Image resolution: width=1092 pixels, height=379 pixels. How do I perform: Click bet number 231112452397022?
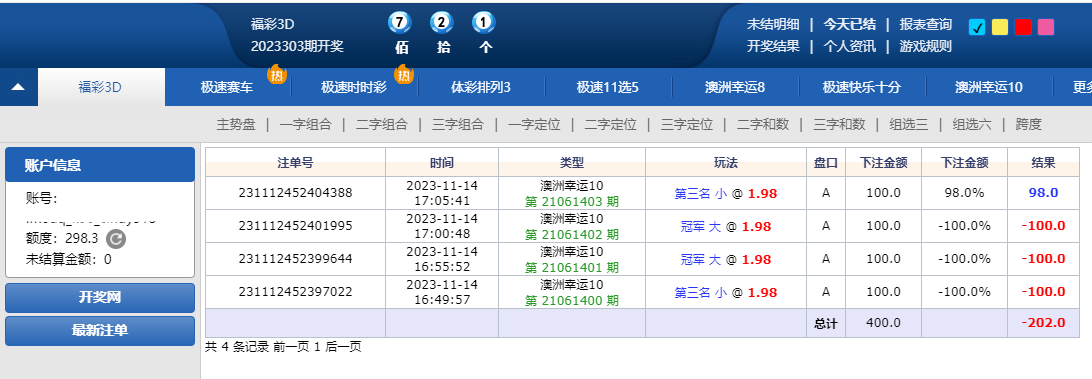point(295,293)
